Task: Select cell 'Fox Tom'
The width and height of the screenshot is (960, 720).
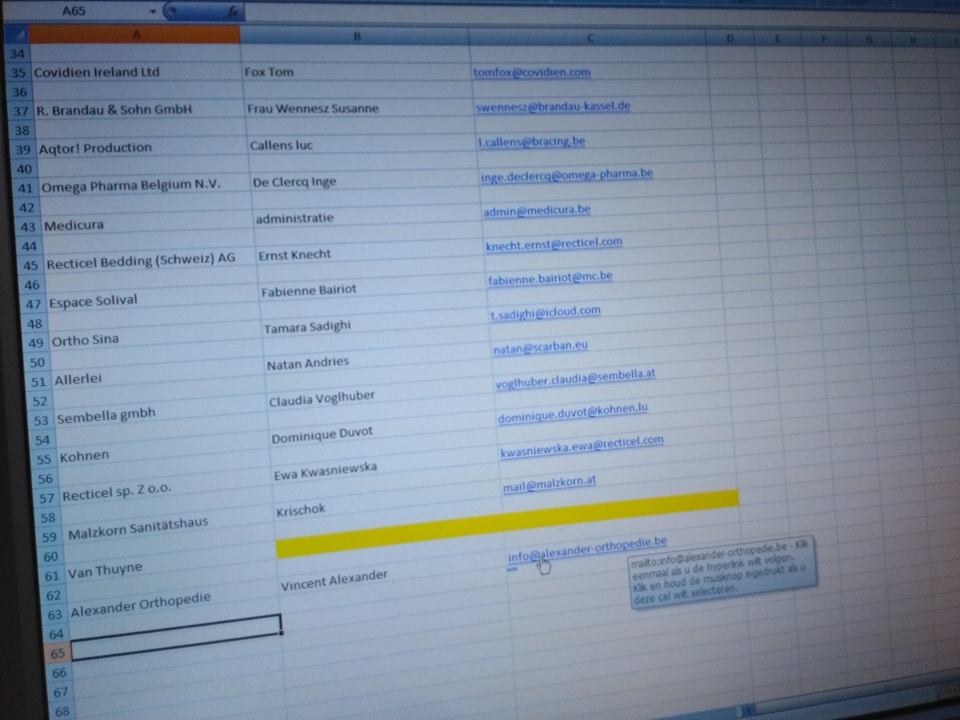Action: coord(269,72)
